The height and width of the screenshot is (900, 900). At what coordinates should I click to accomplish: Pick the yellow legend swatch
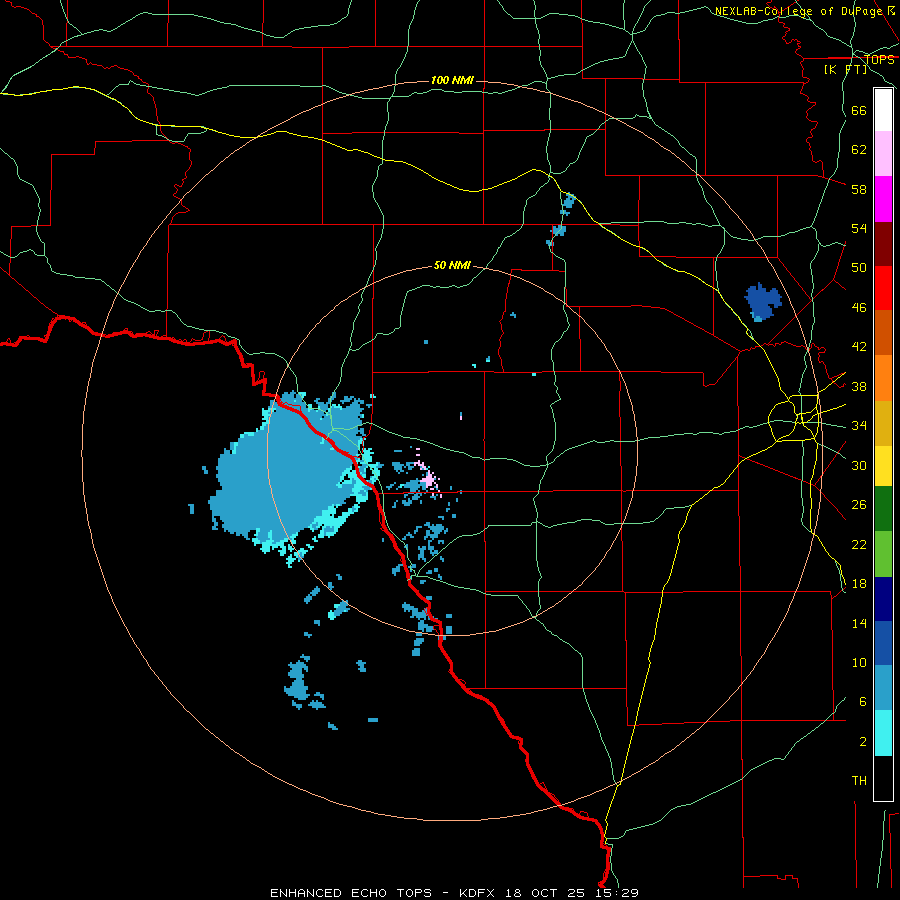pyautogui.click(x=883, y=466)
